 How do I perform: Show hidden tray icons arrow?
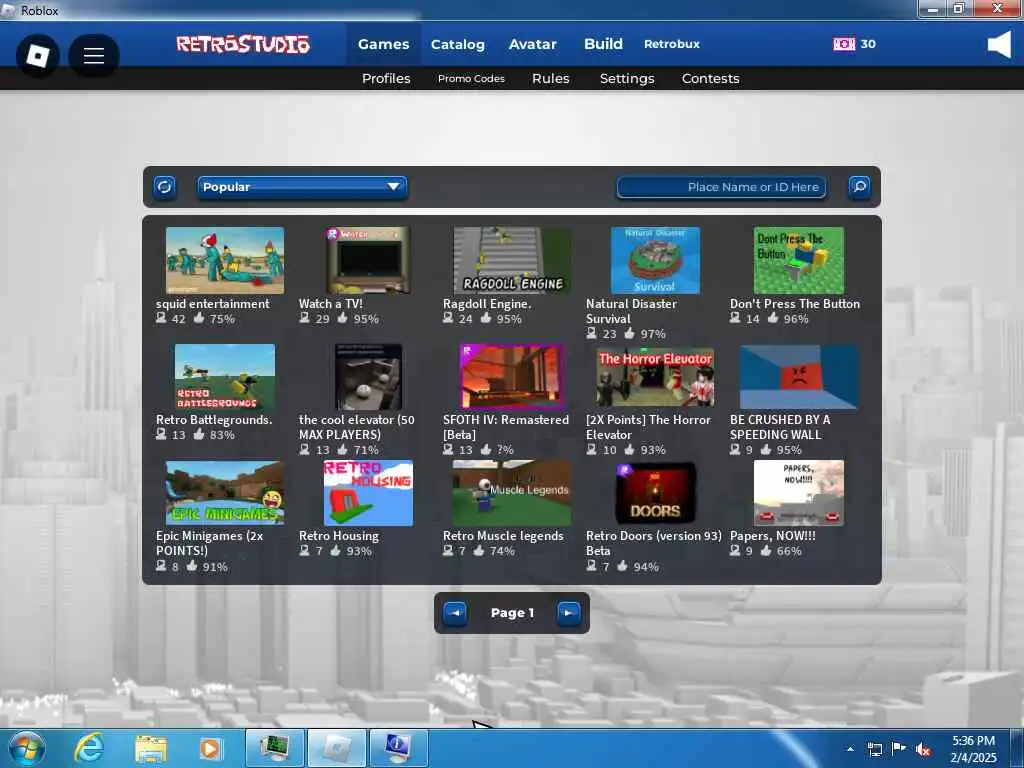point(850,749)
